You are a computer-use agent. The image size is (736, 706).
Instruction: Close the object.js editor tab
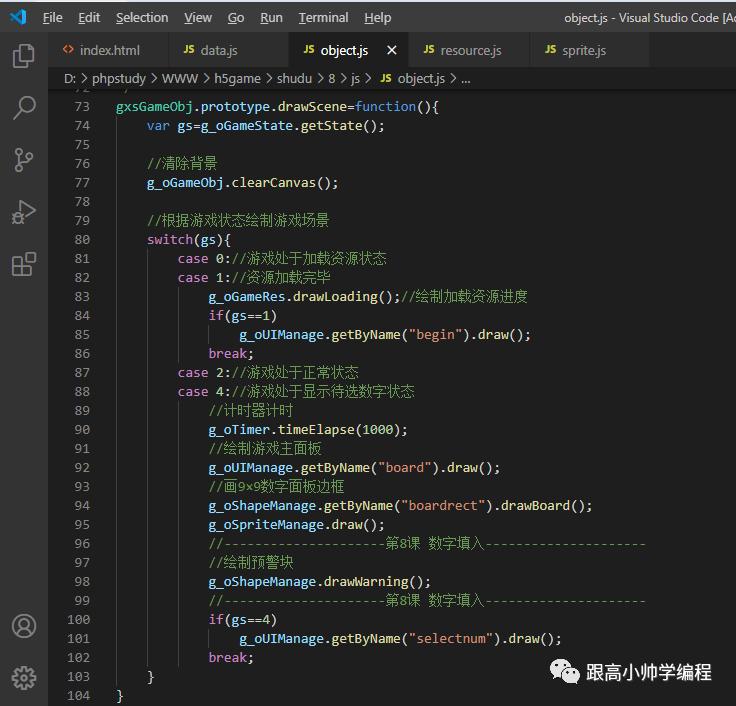[x=391, y=50]
